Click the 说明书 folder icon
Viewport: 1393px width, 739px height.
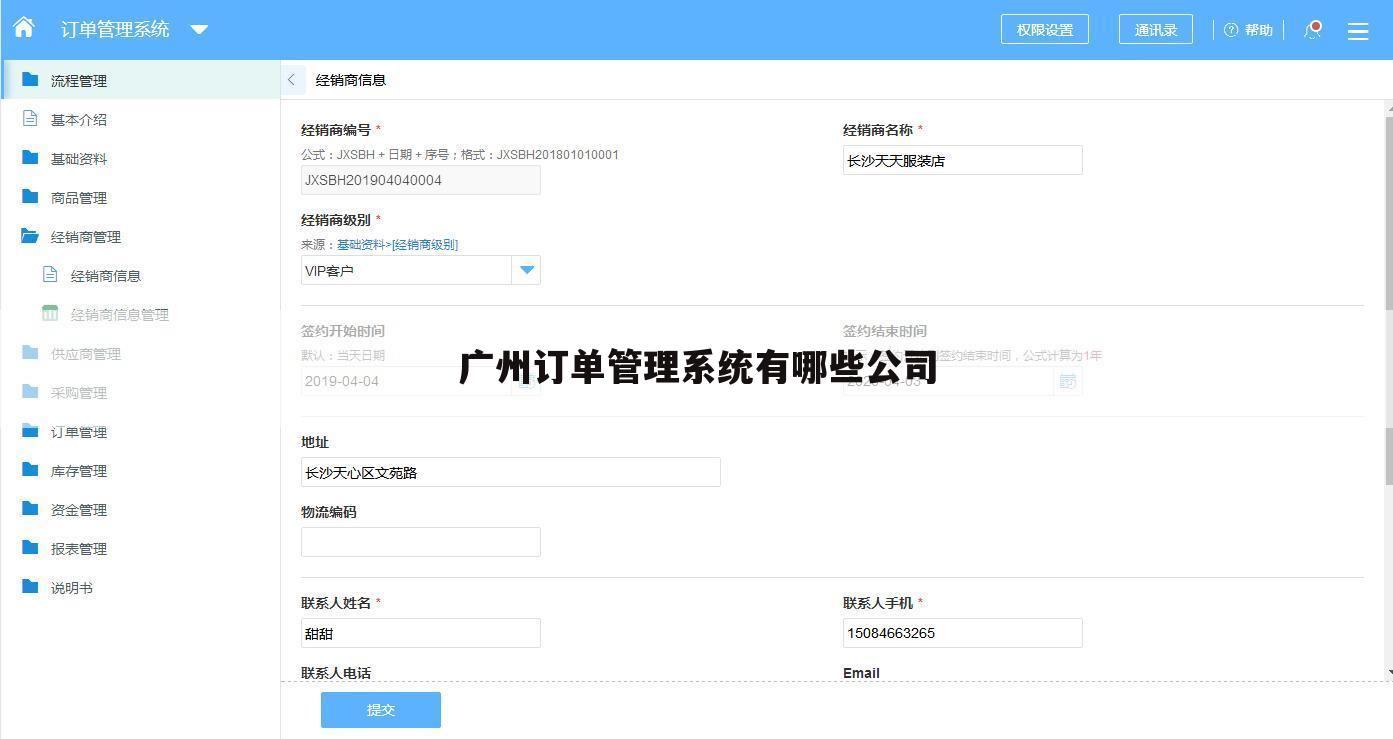(x=30, y=586)
